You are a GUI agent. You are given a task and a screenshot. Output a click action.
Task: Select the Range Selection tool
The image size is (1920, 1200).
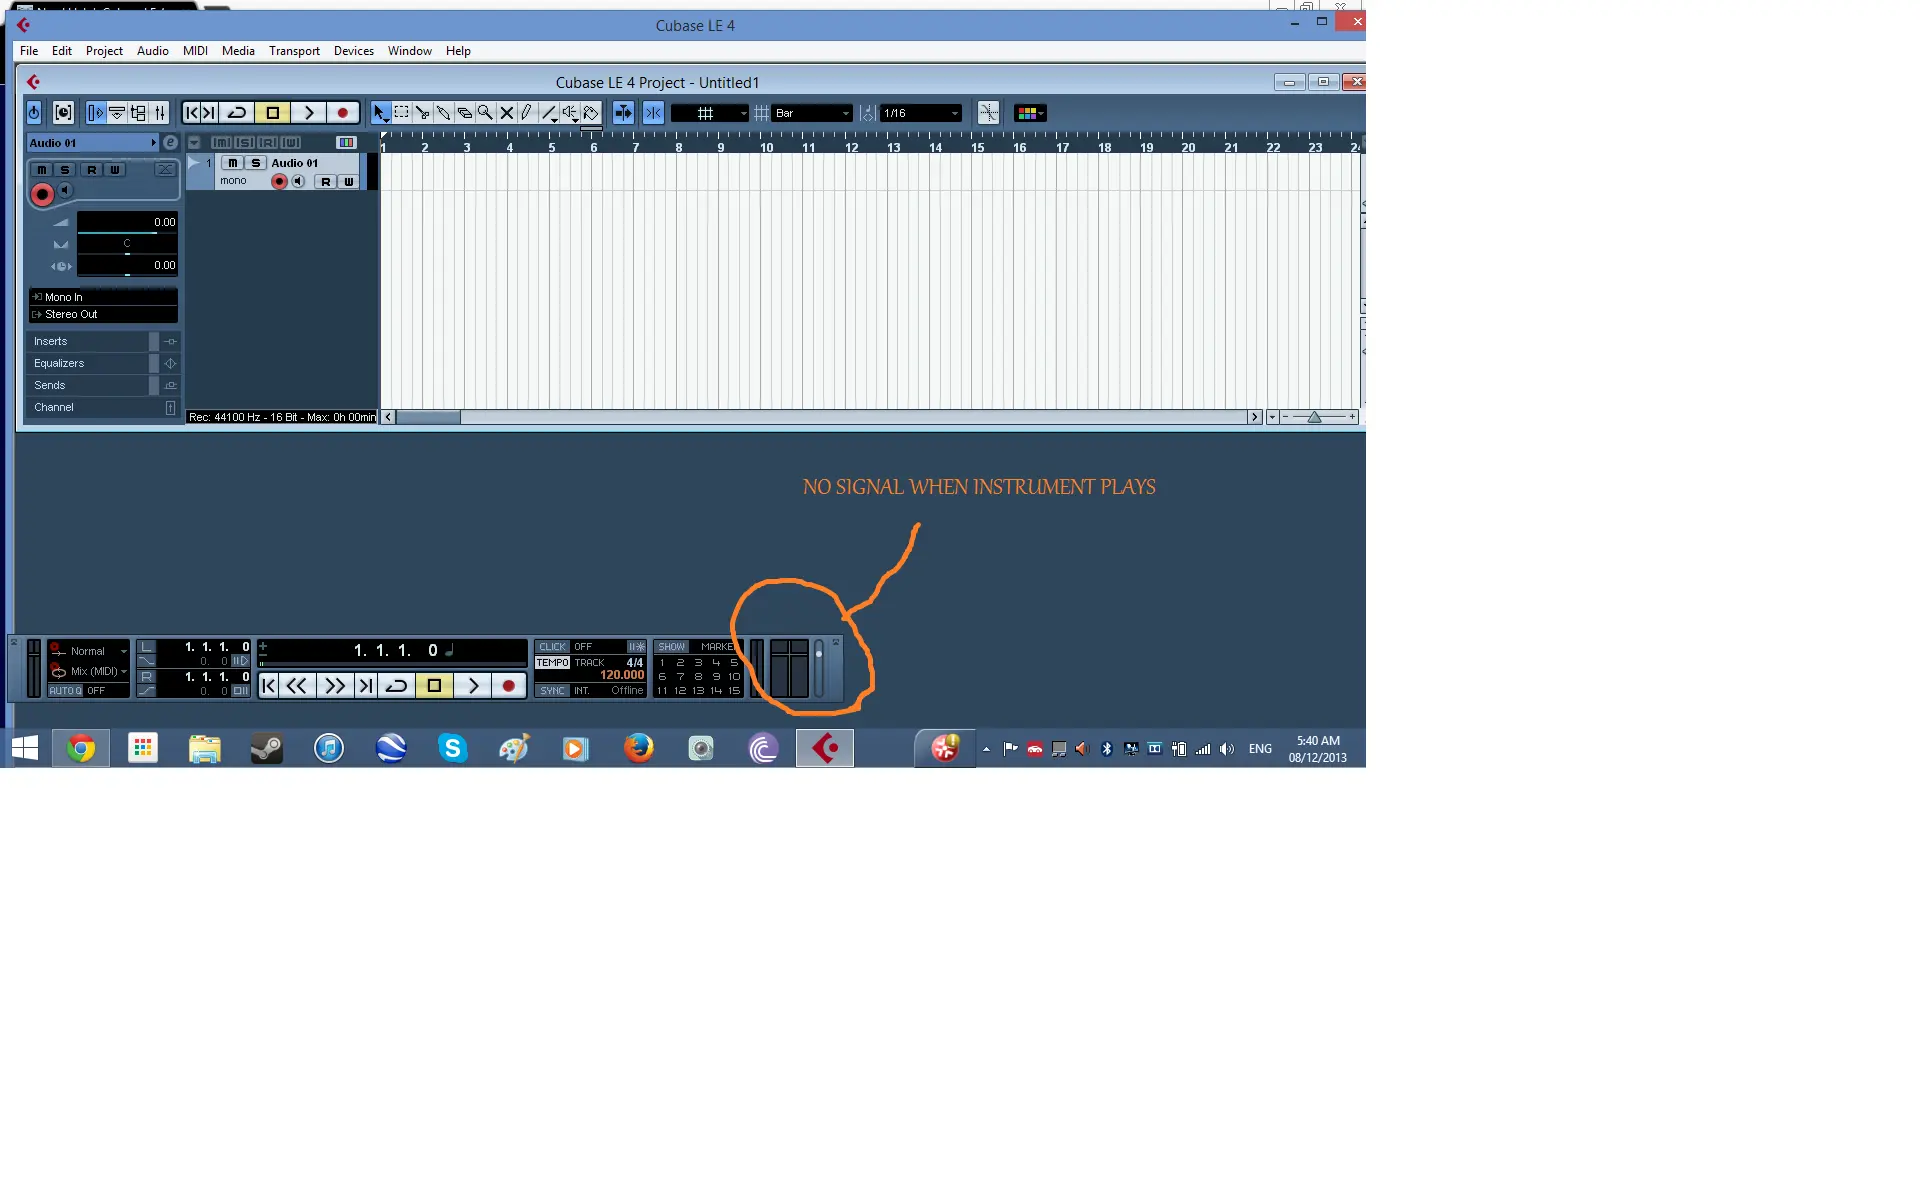pyautogui.click(x=401, y=113)
